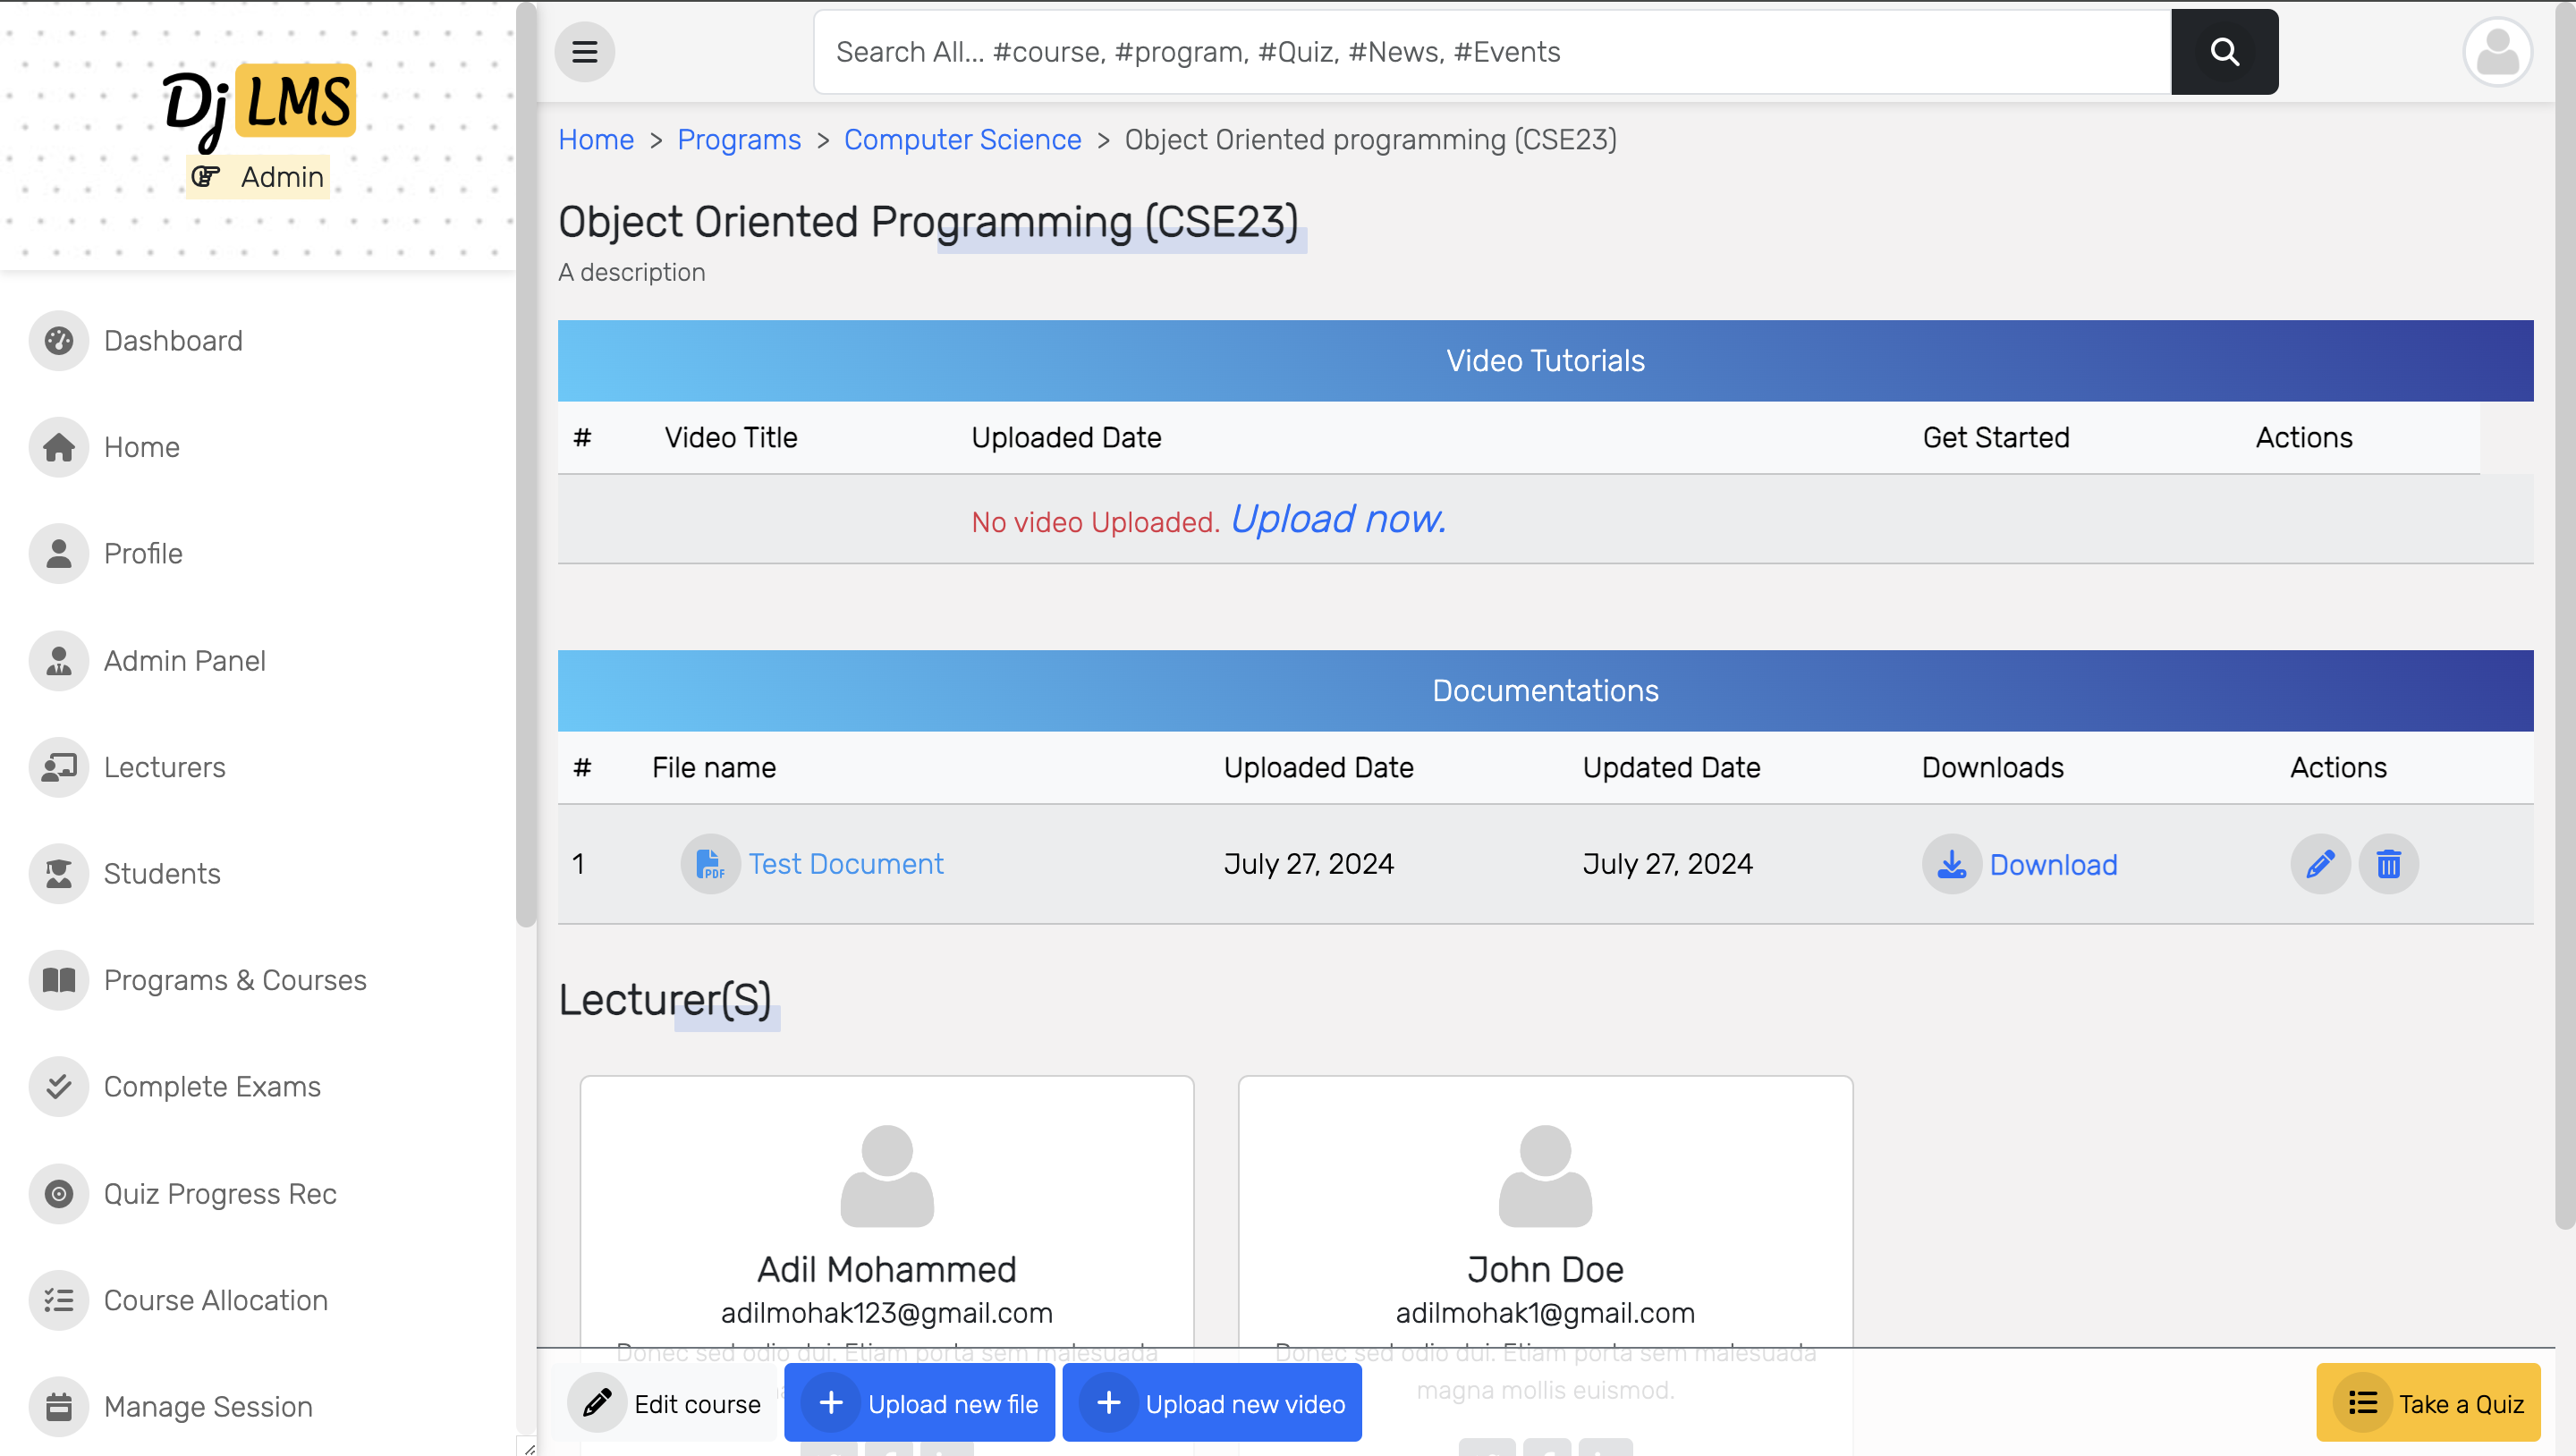Click the Complete Exams checkmark icon
The height and width of the screenshot is (1456, 2576).
(59, 1087)
